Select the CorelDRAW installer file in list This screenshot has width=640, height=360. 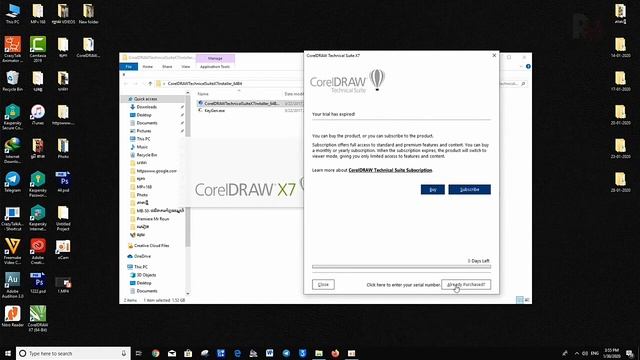point(241,104)
